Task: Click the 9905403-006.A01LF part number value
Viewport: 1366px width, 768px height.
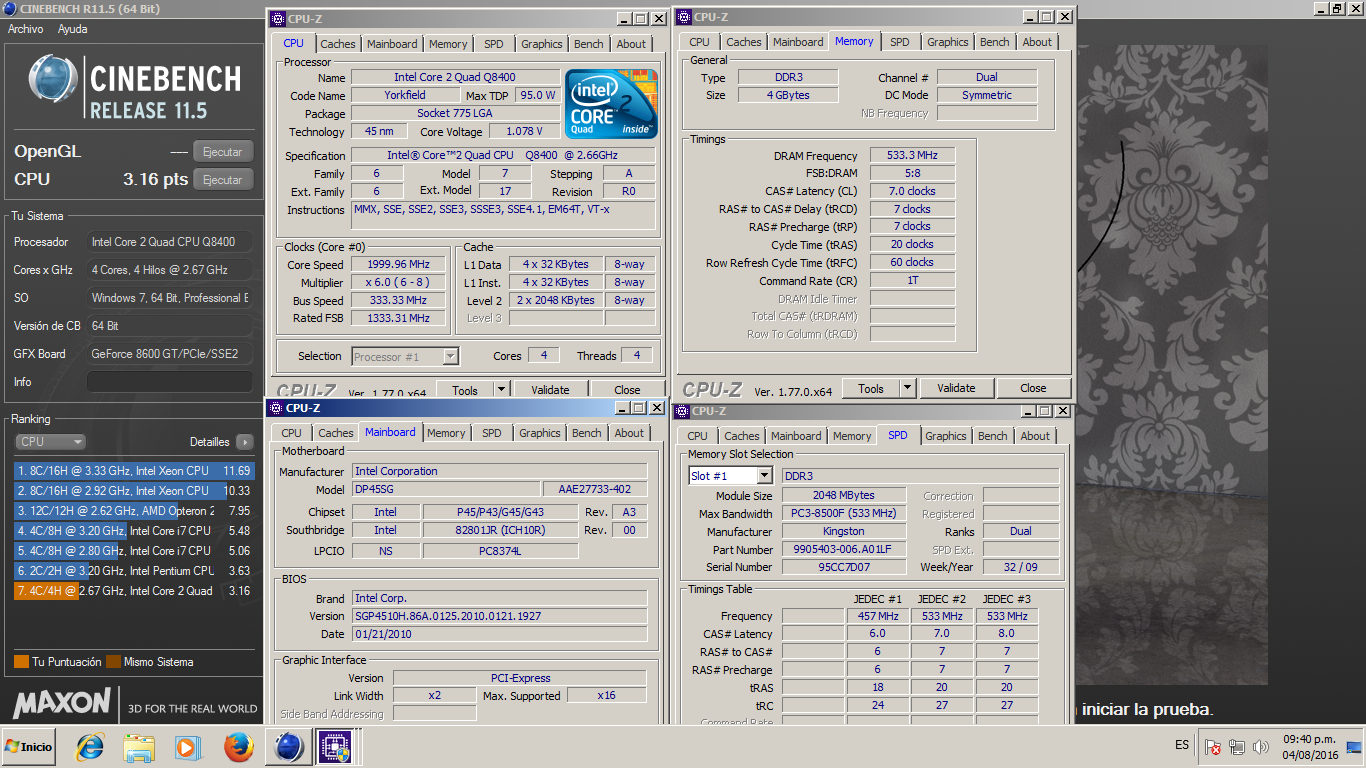Action: click(844, 549)
